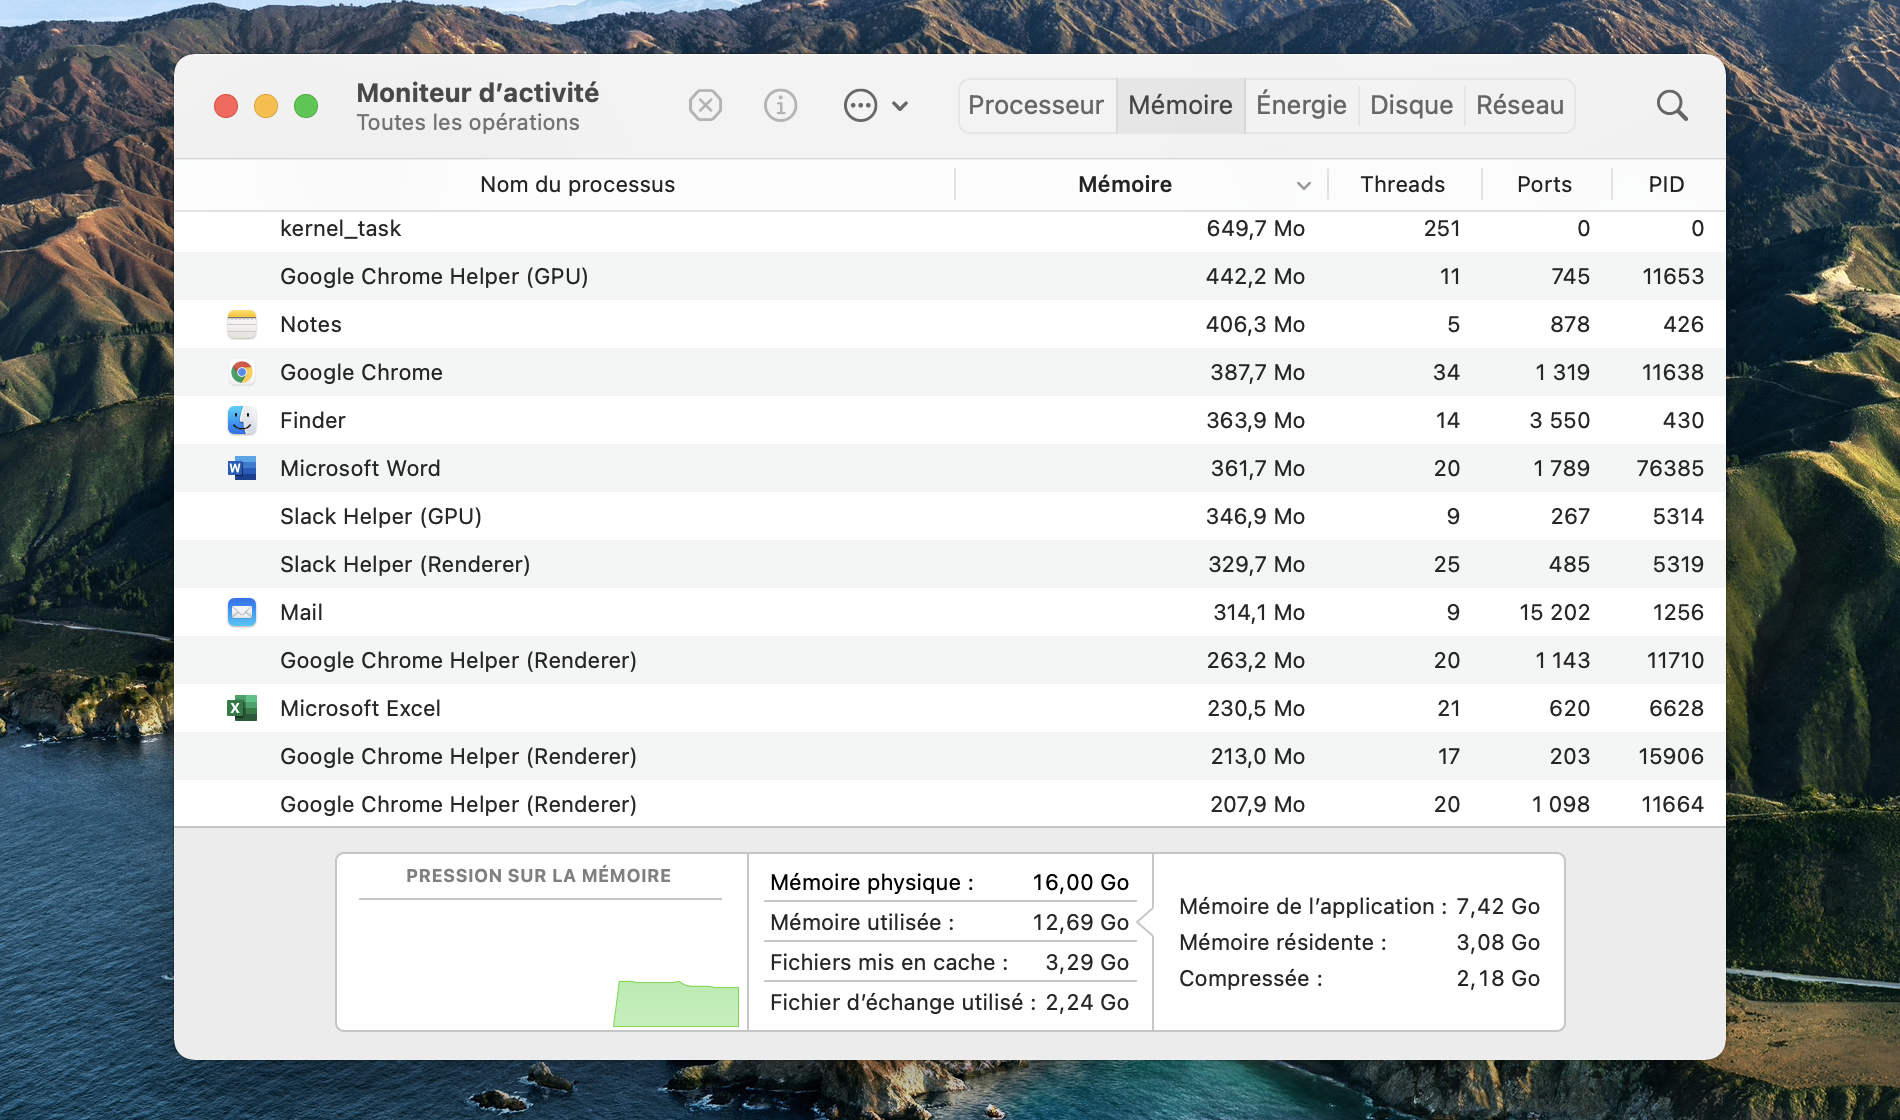Toggle sort direction arrow in Mémoire header
Image resolution: width=1900 pixels, height=1120 pixels.
(1303, 185)
